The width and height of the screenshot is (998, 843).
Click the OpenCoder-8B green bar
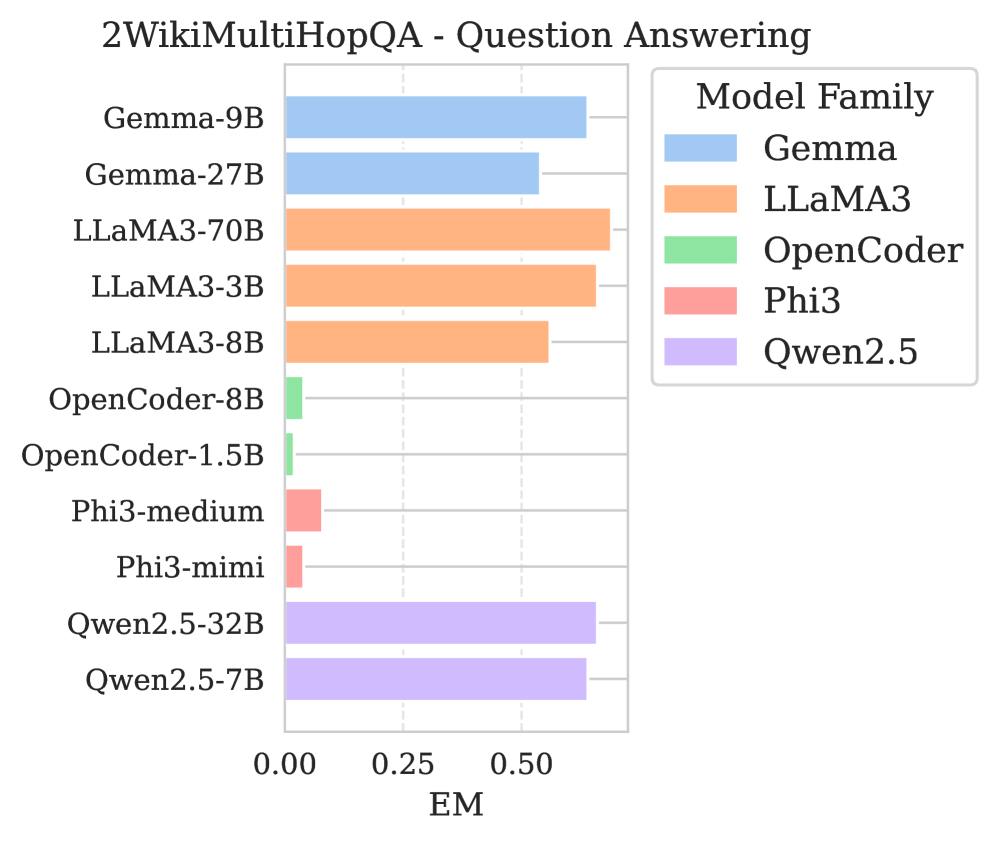294,398
